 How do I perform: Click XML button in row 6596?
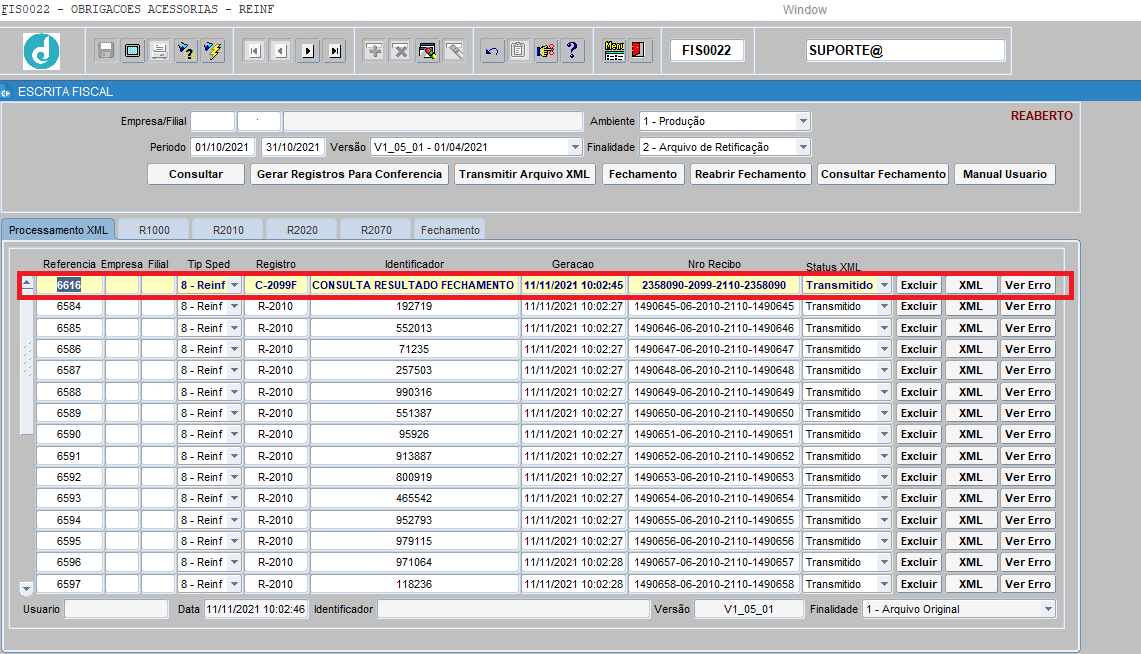tap(971, 562)
